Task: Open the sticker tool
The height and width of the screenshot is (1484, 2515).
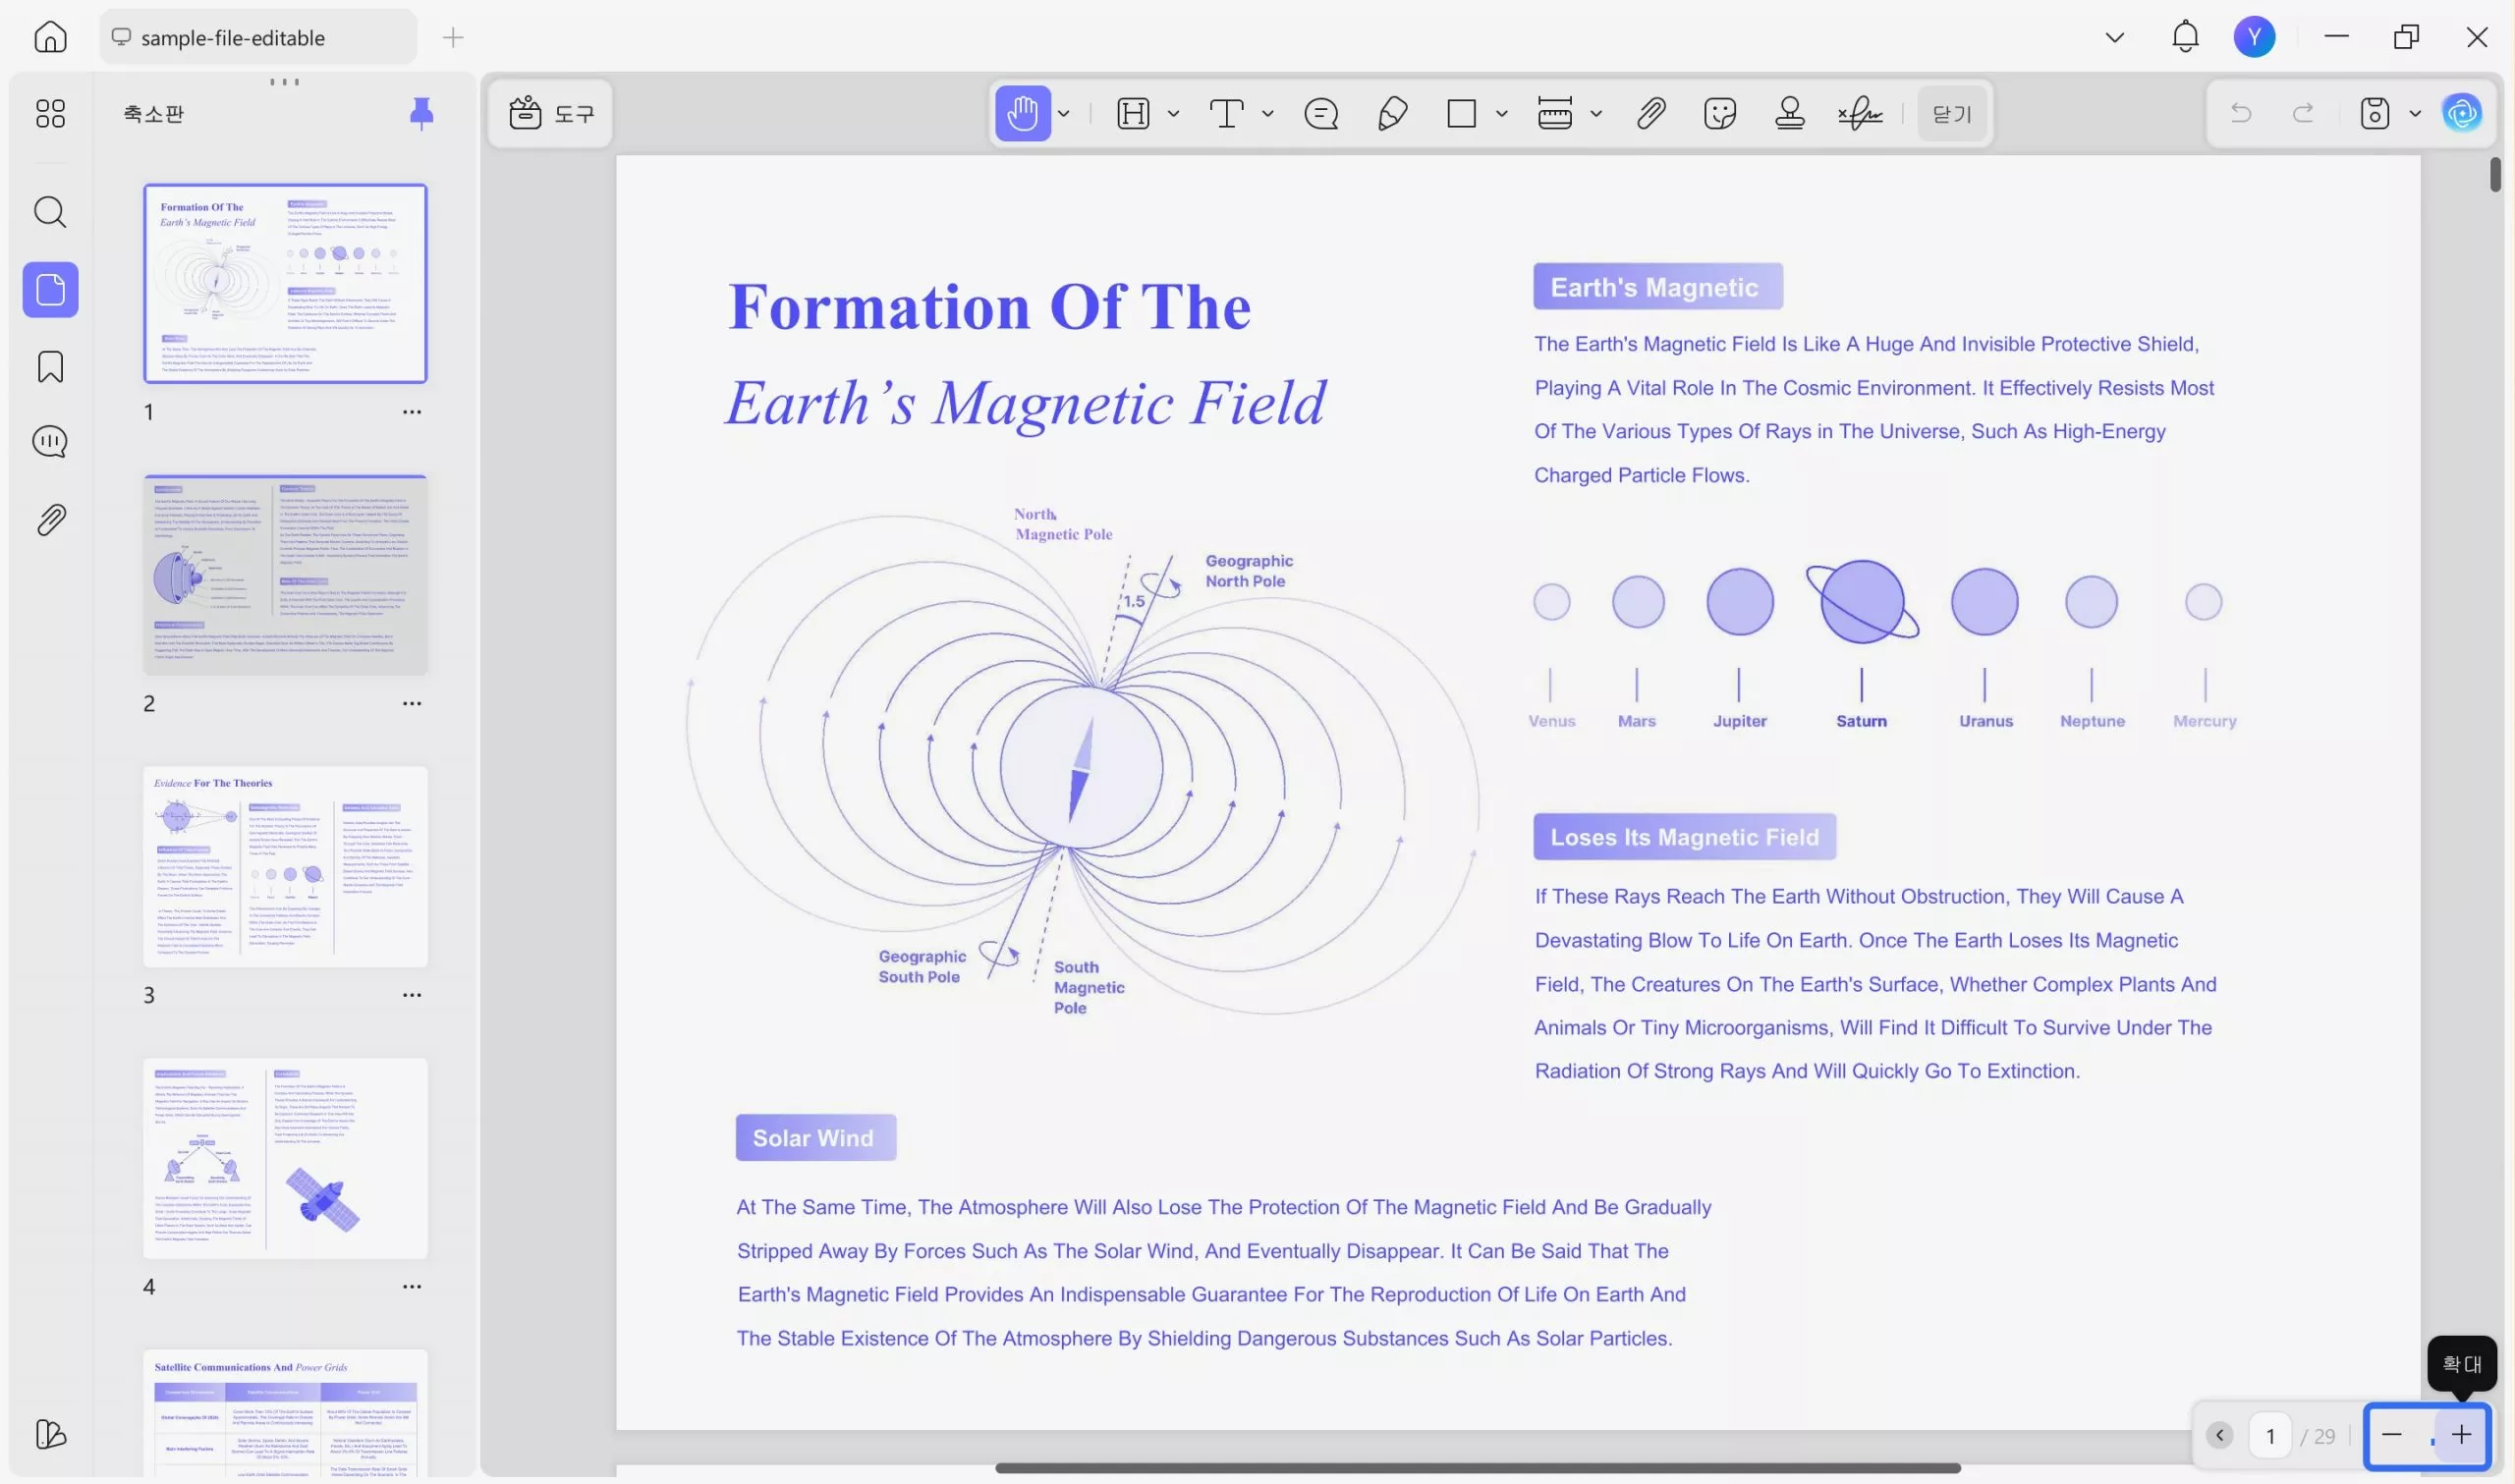Action: [1719, 113]
